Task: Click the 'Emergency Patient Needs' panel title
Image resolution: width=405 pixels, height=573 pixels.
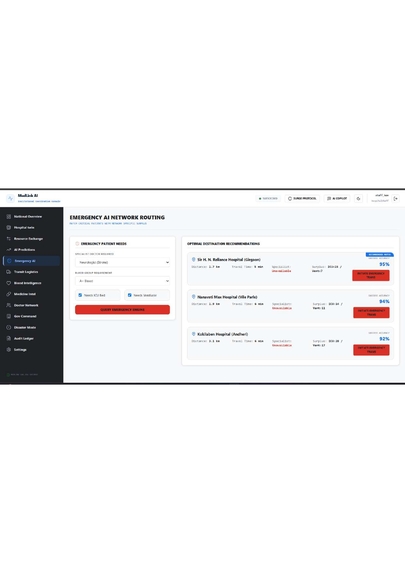Action: 104,243
